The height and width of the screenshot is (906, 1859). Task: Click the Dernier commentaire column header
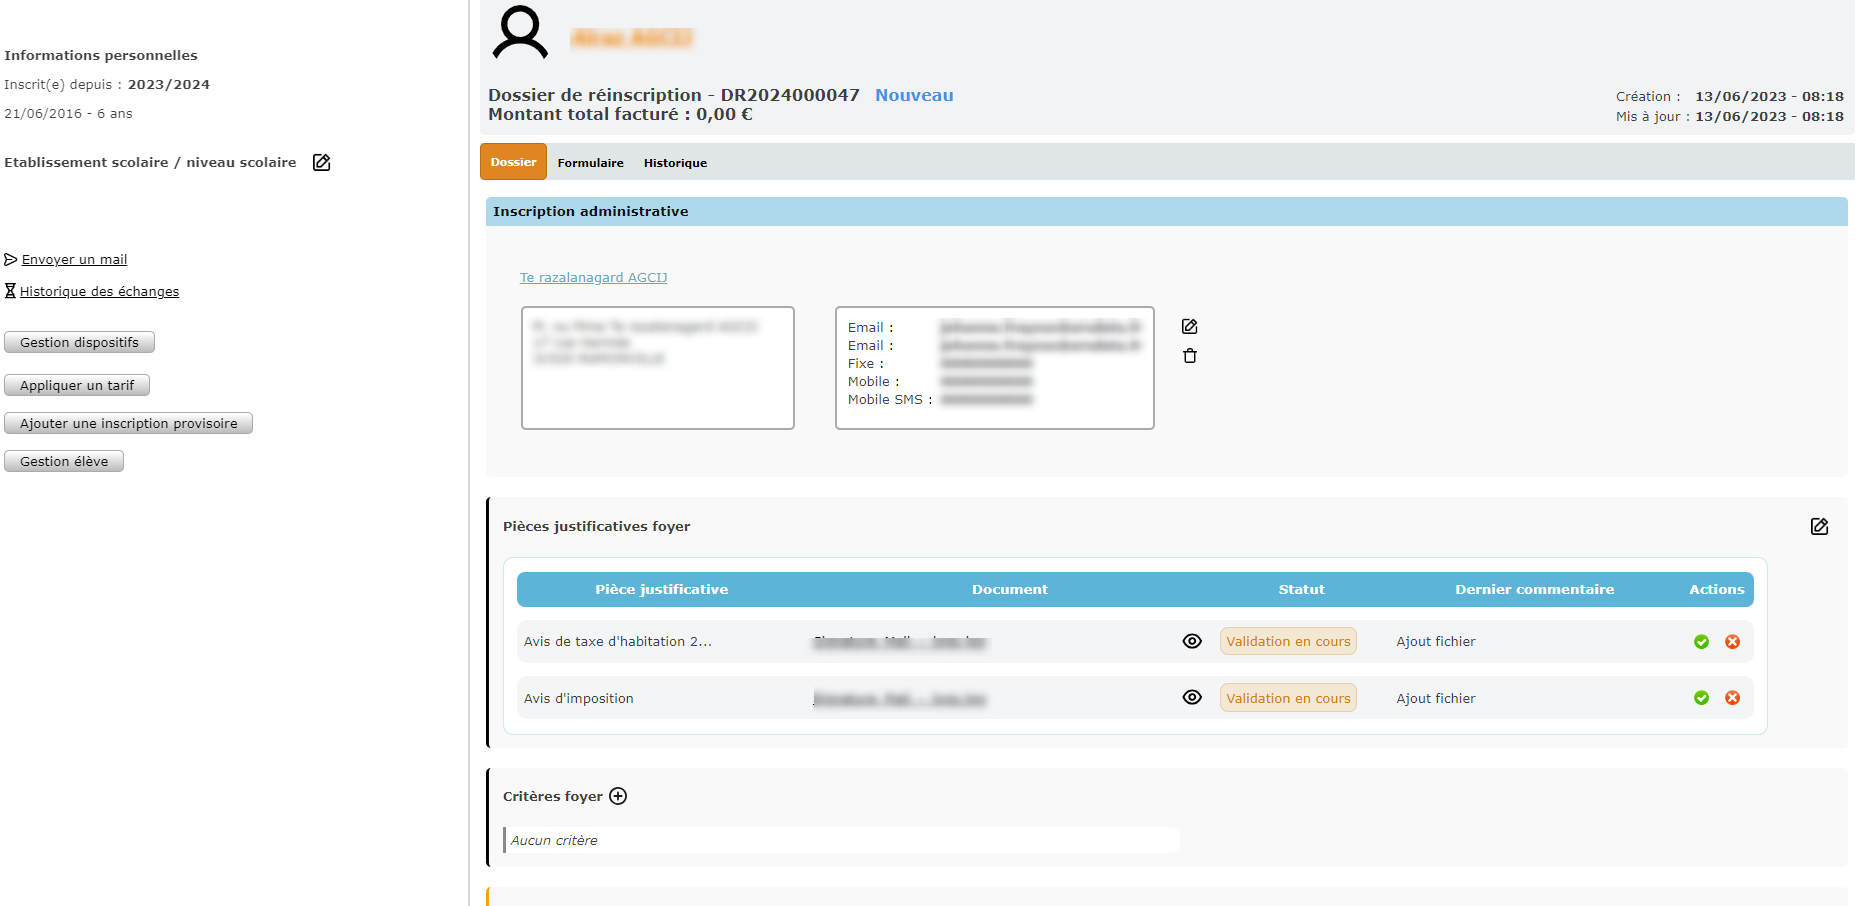[1534, 590]
